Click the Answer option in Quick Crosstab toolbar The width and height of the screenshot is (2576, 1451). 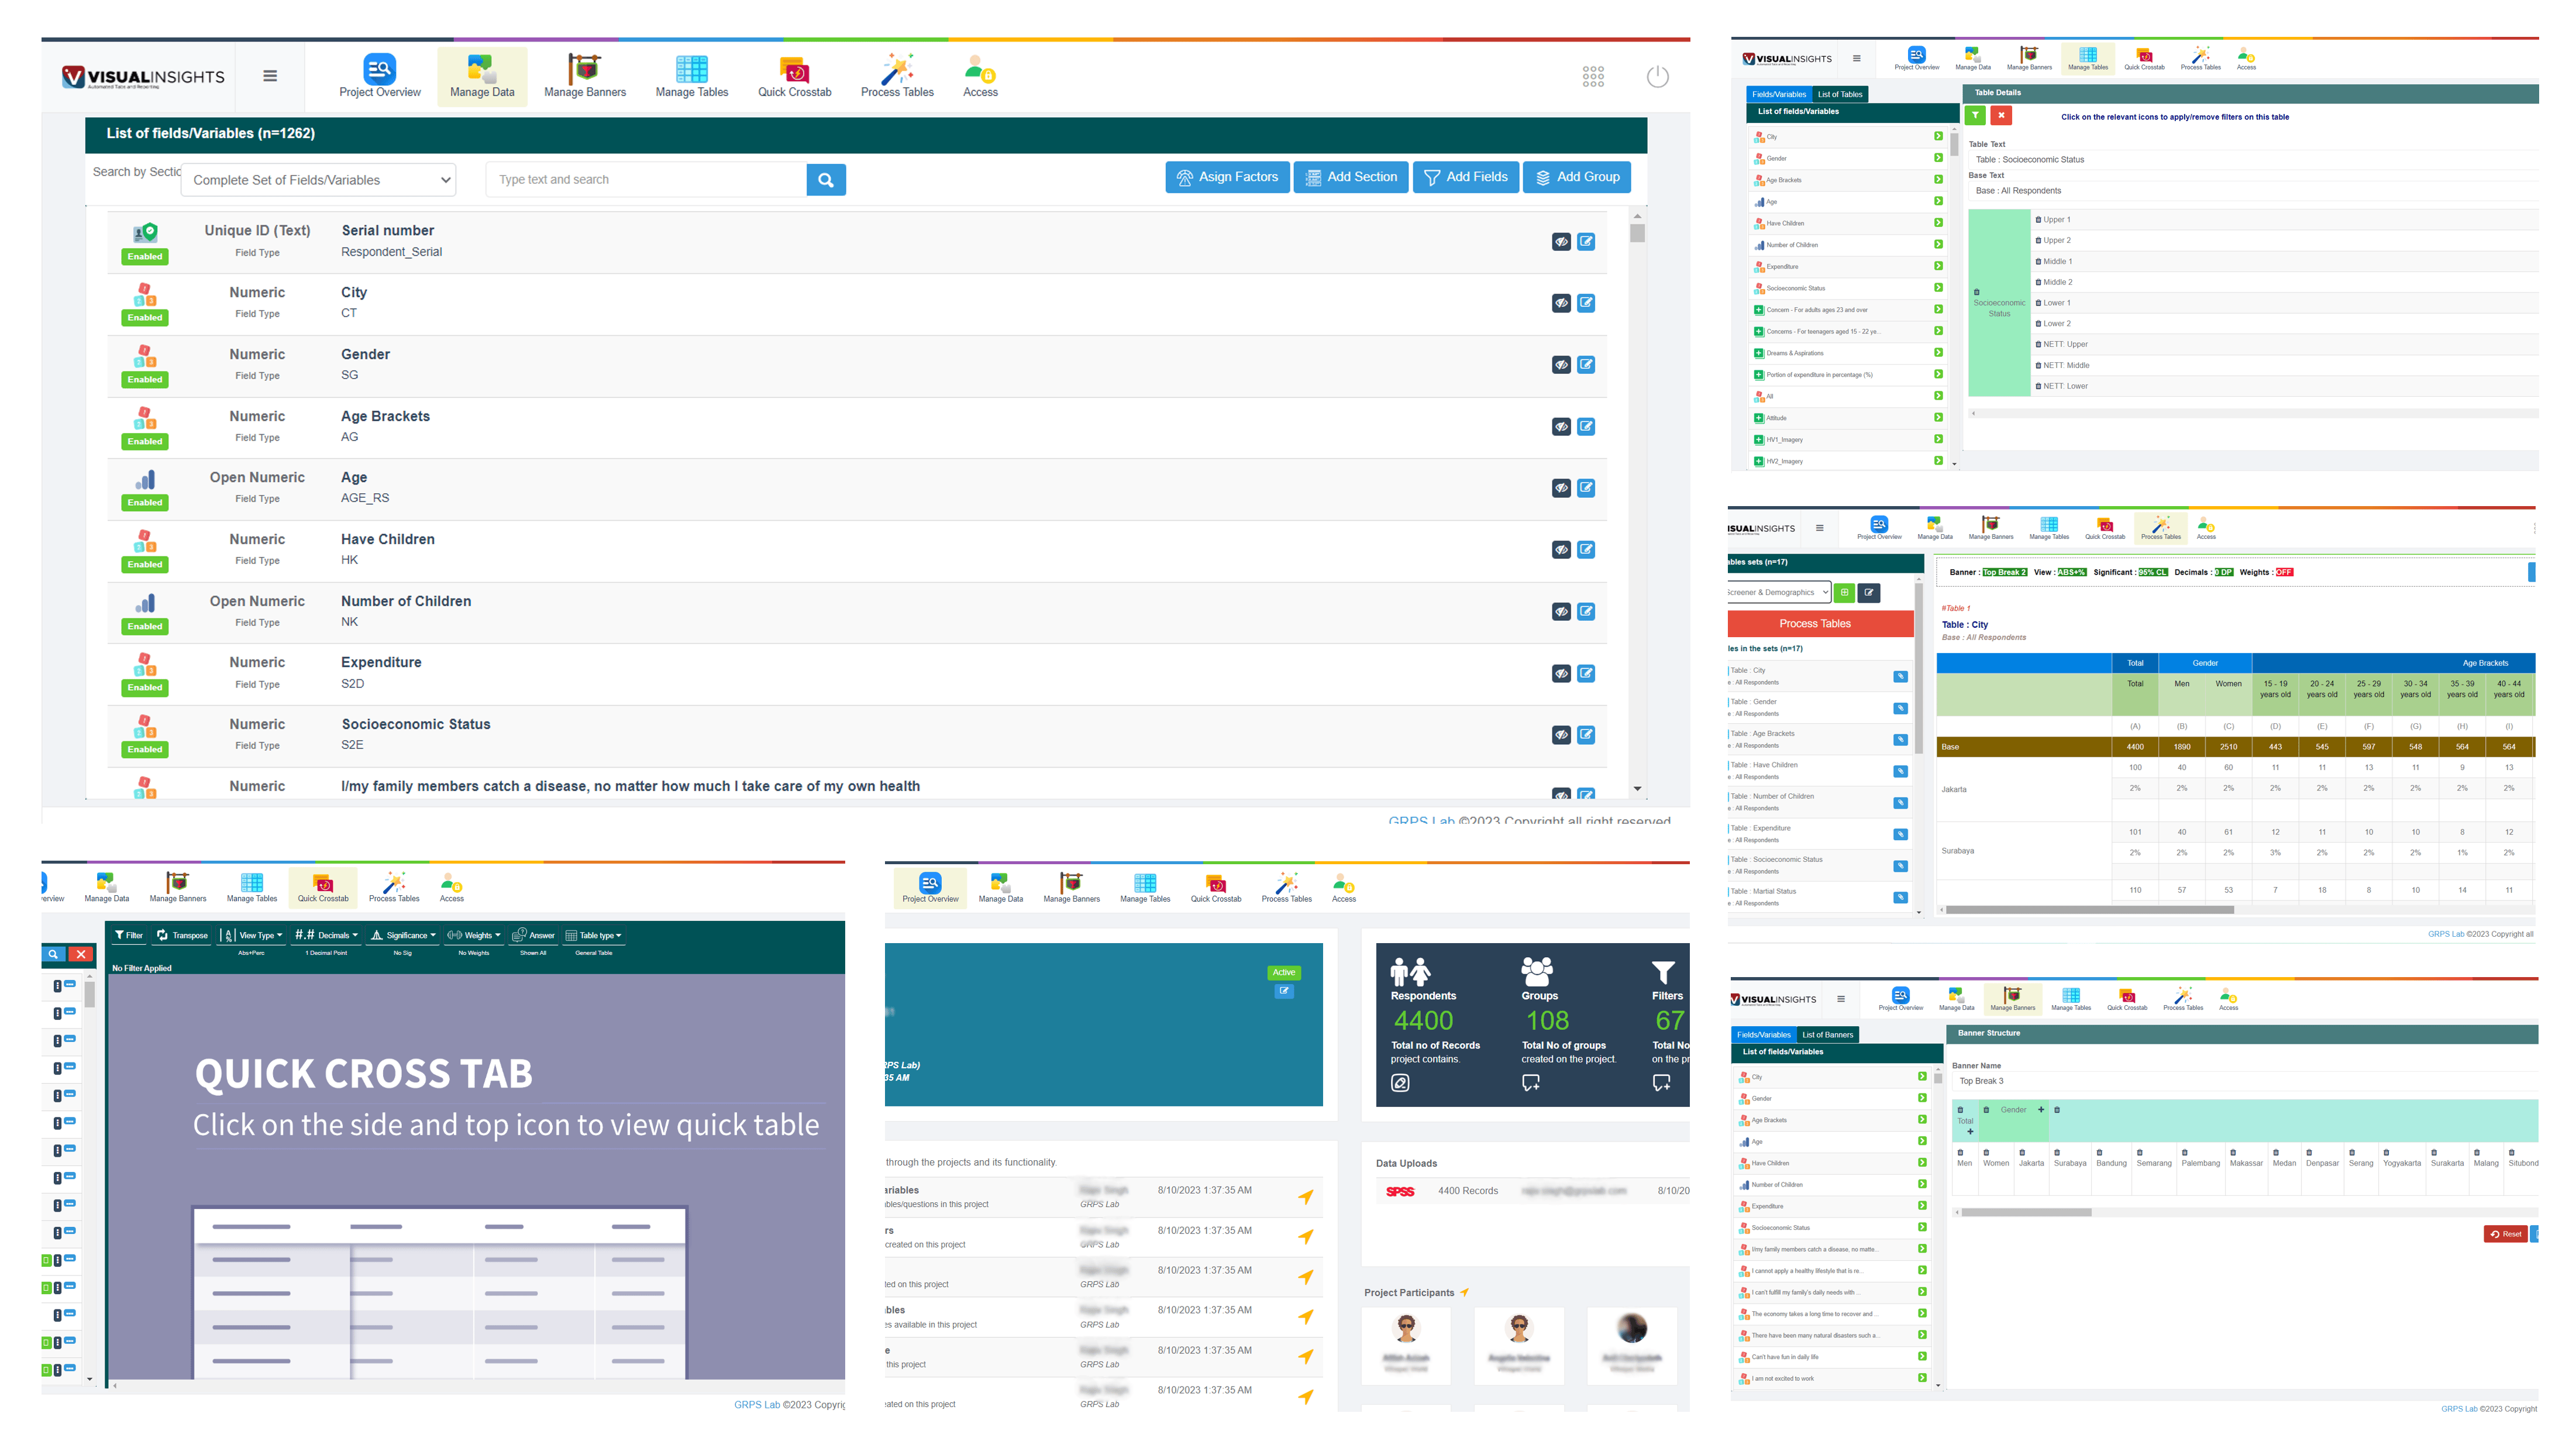tap(533, 936)
